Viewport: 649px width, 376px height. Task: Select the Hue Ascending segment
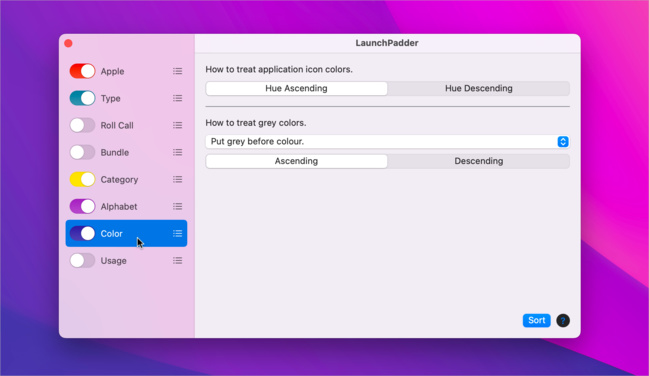[296, 88]
